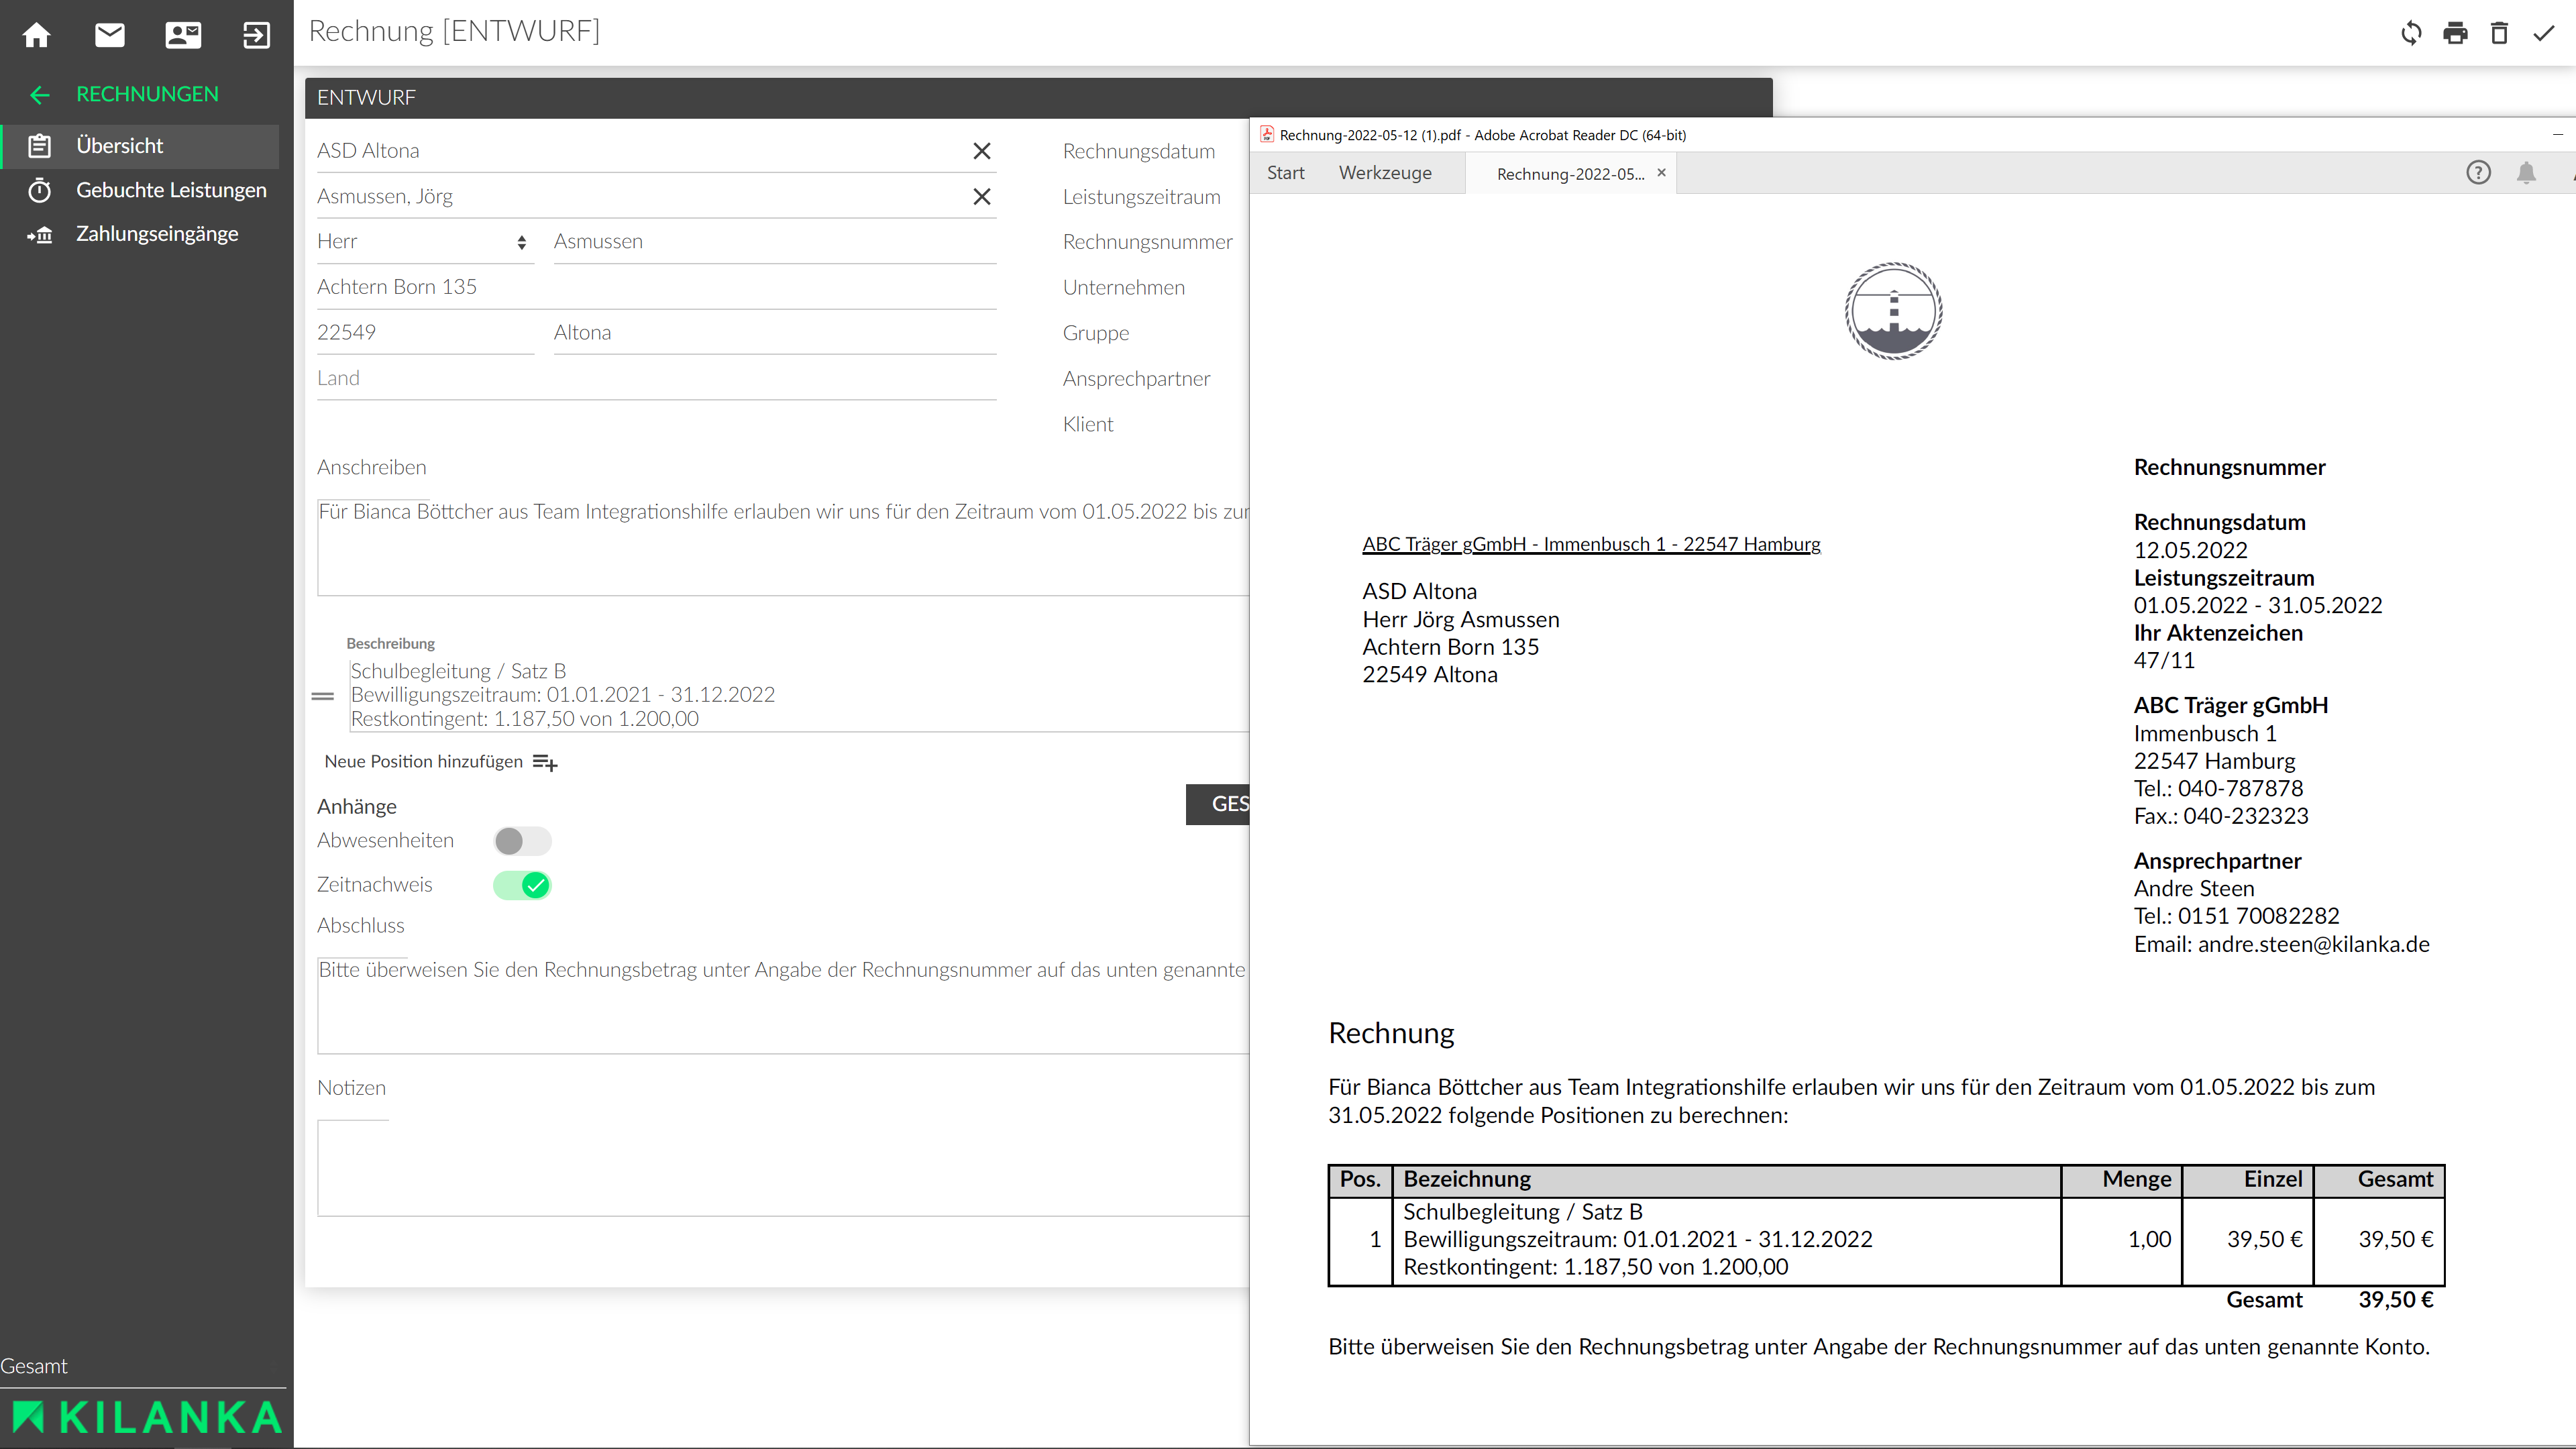Print the invoice via printer icon
The width and height of the screenshot is (2576, 1449).
click(2455, 33)
